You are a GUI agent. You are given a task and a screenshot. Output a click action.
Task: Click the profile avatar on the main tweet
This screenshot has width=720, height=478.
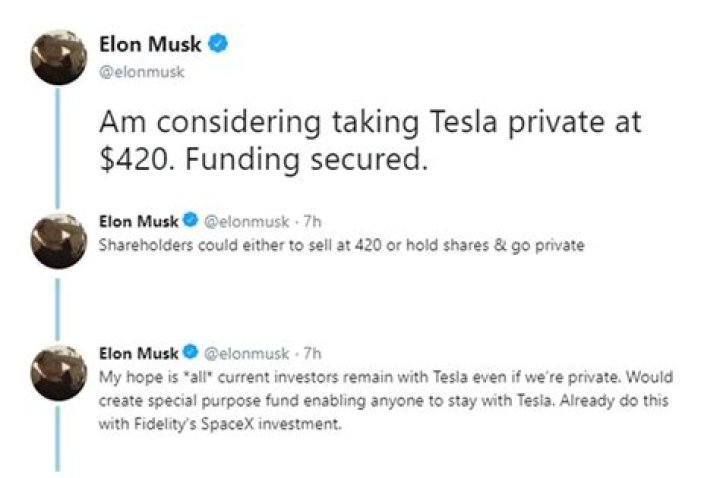click(60, 54)
